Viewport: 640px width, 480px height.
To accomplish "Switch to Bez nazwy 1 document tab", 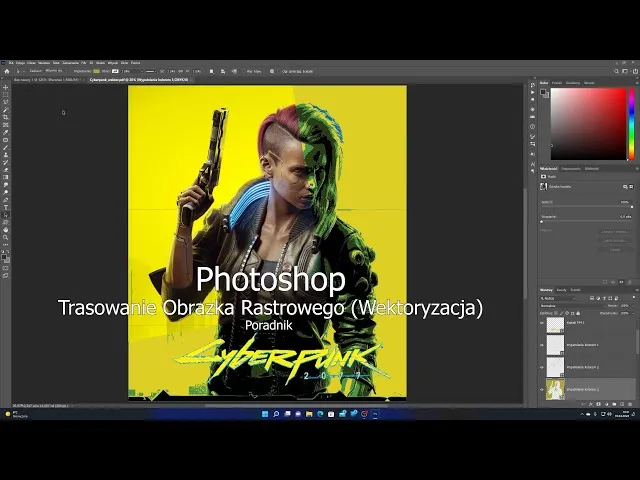I will (48, 80).
